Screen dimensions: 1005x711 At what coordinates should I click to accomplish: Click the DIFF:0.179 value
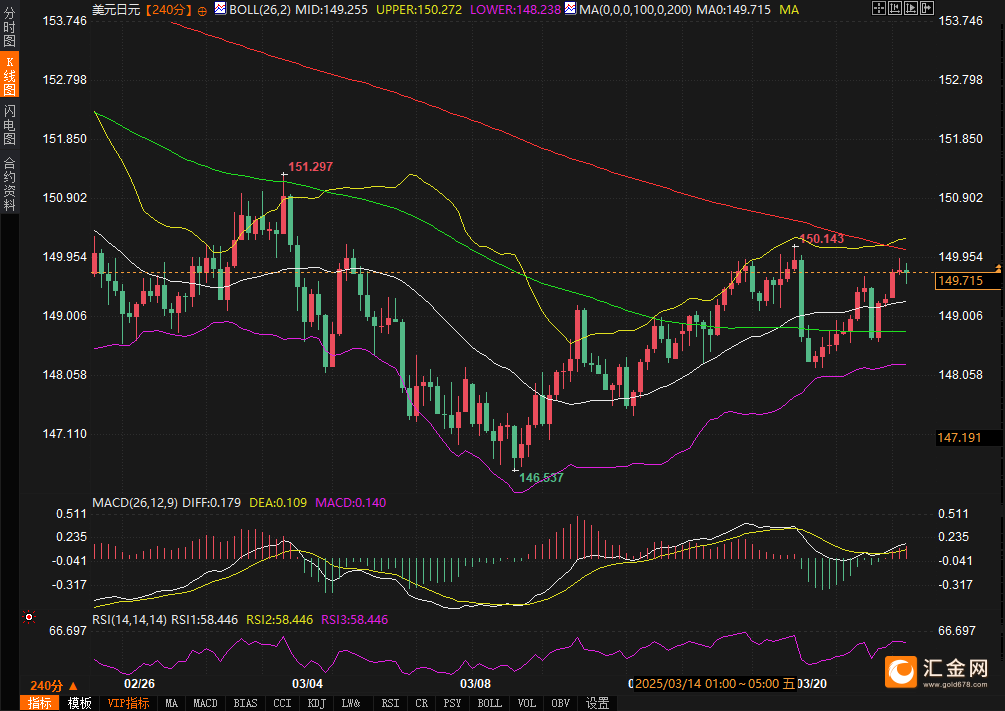pyautogui.click(x=212, y=503)
